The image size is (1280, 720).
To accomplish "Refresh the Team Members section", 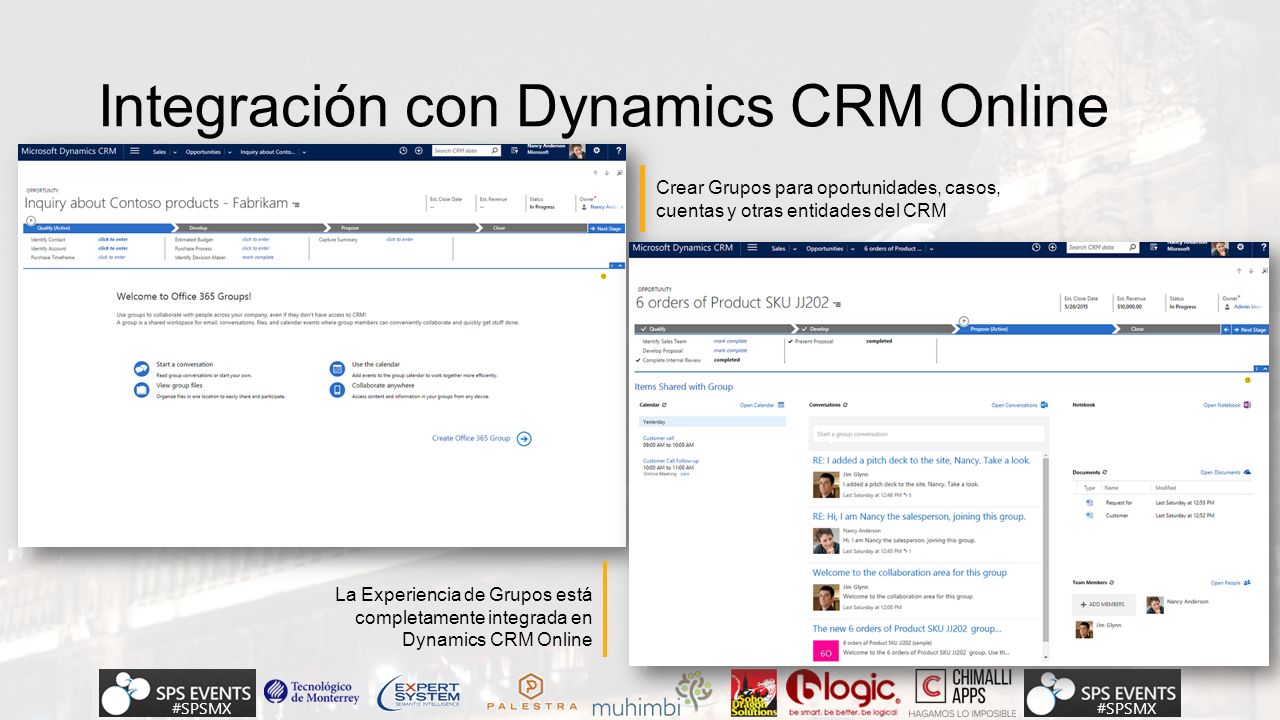I will click(1113, 582).
